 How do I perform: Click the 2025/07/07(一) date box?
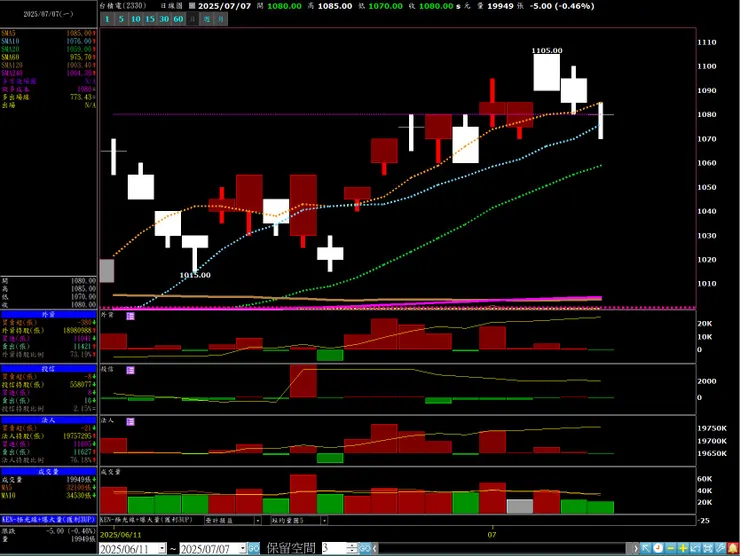pyautogui.click(x=49, y=14)
